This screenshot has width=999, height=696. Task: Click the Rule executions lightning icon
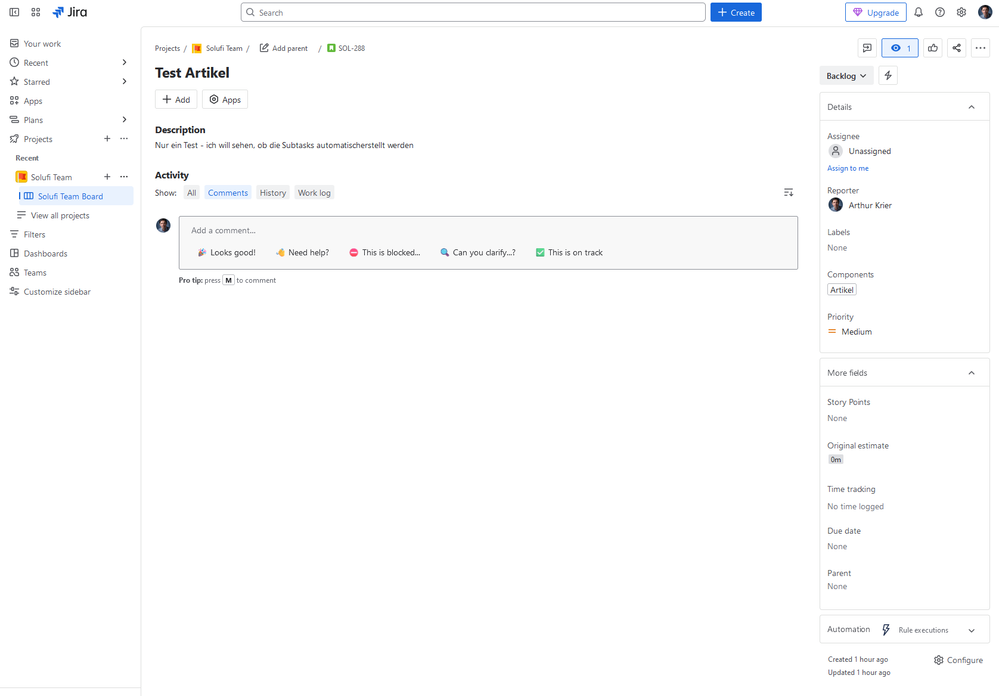(x=886, y=630)
